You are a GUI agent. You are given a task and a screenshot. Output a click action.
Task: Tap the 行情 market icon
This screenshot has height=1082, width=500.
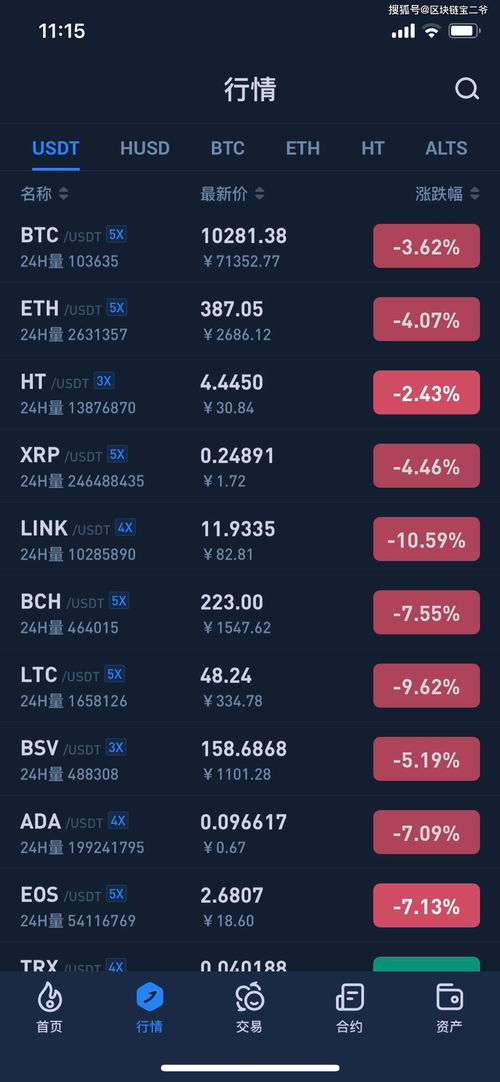click(x=150, y=997)
